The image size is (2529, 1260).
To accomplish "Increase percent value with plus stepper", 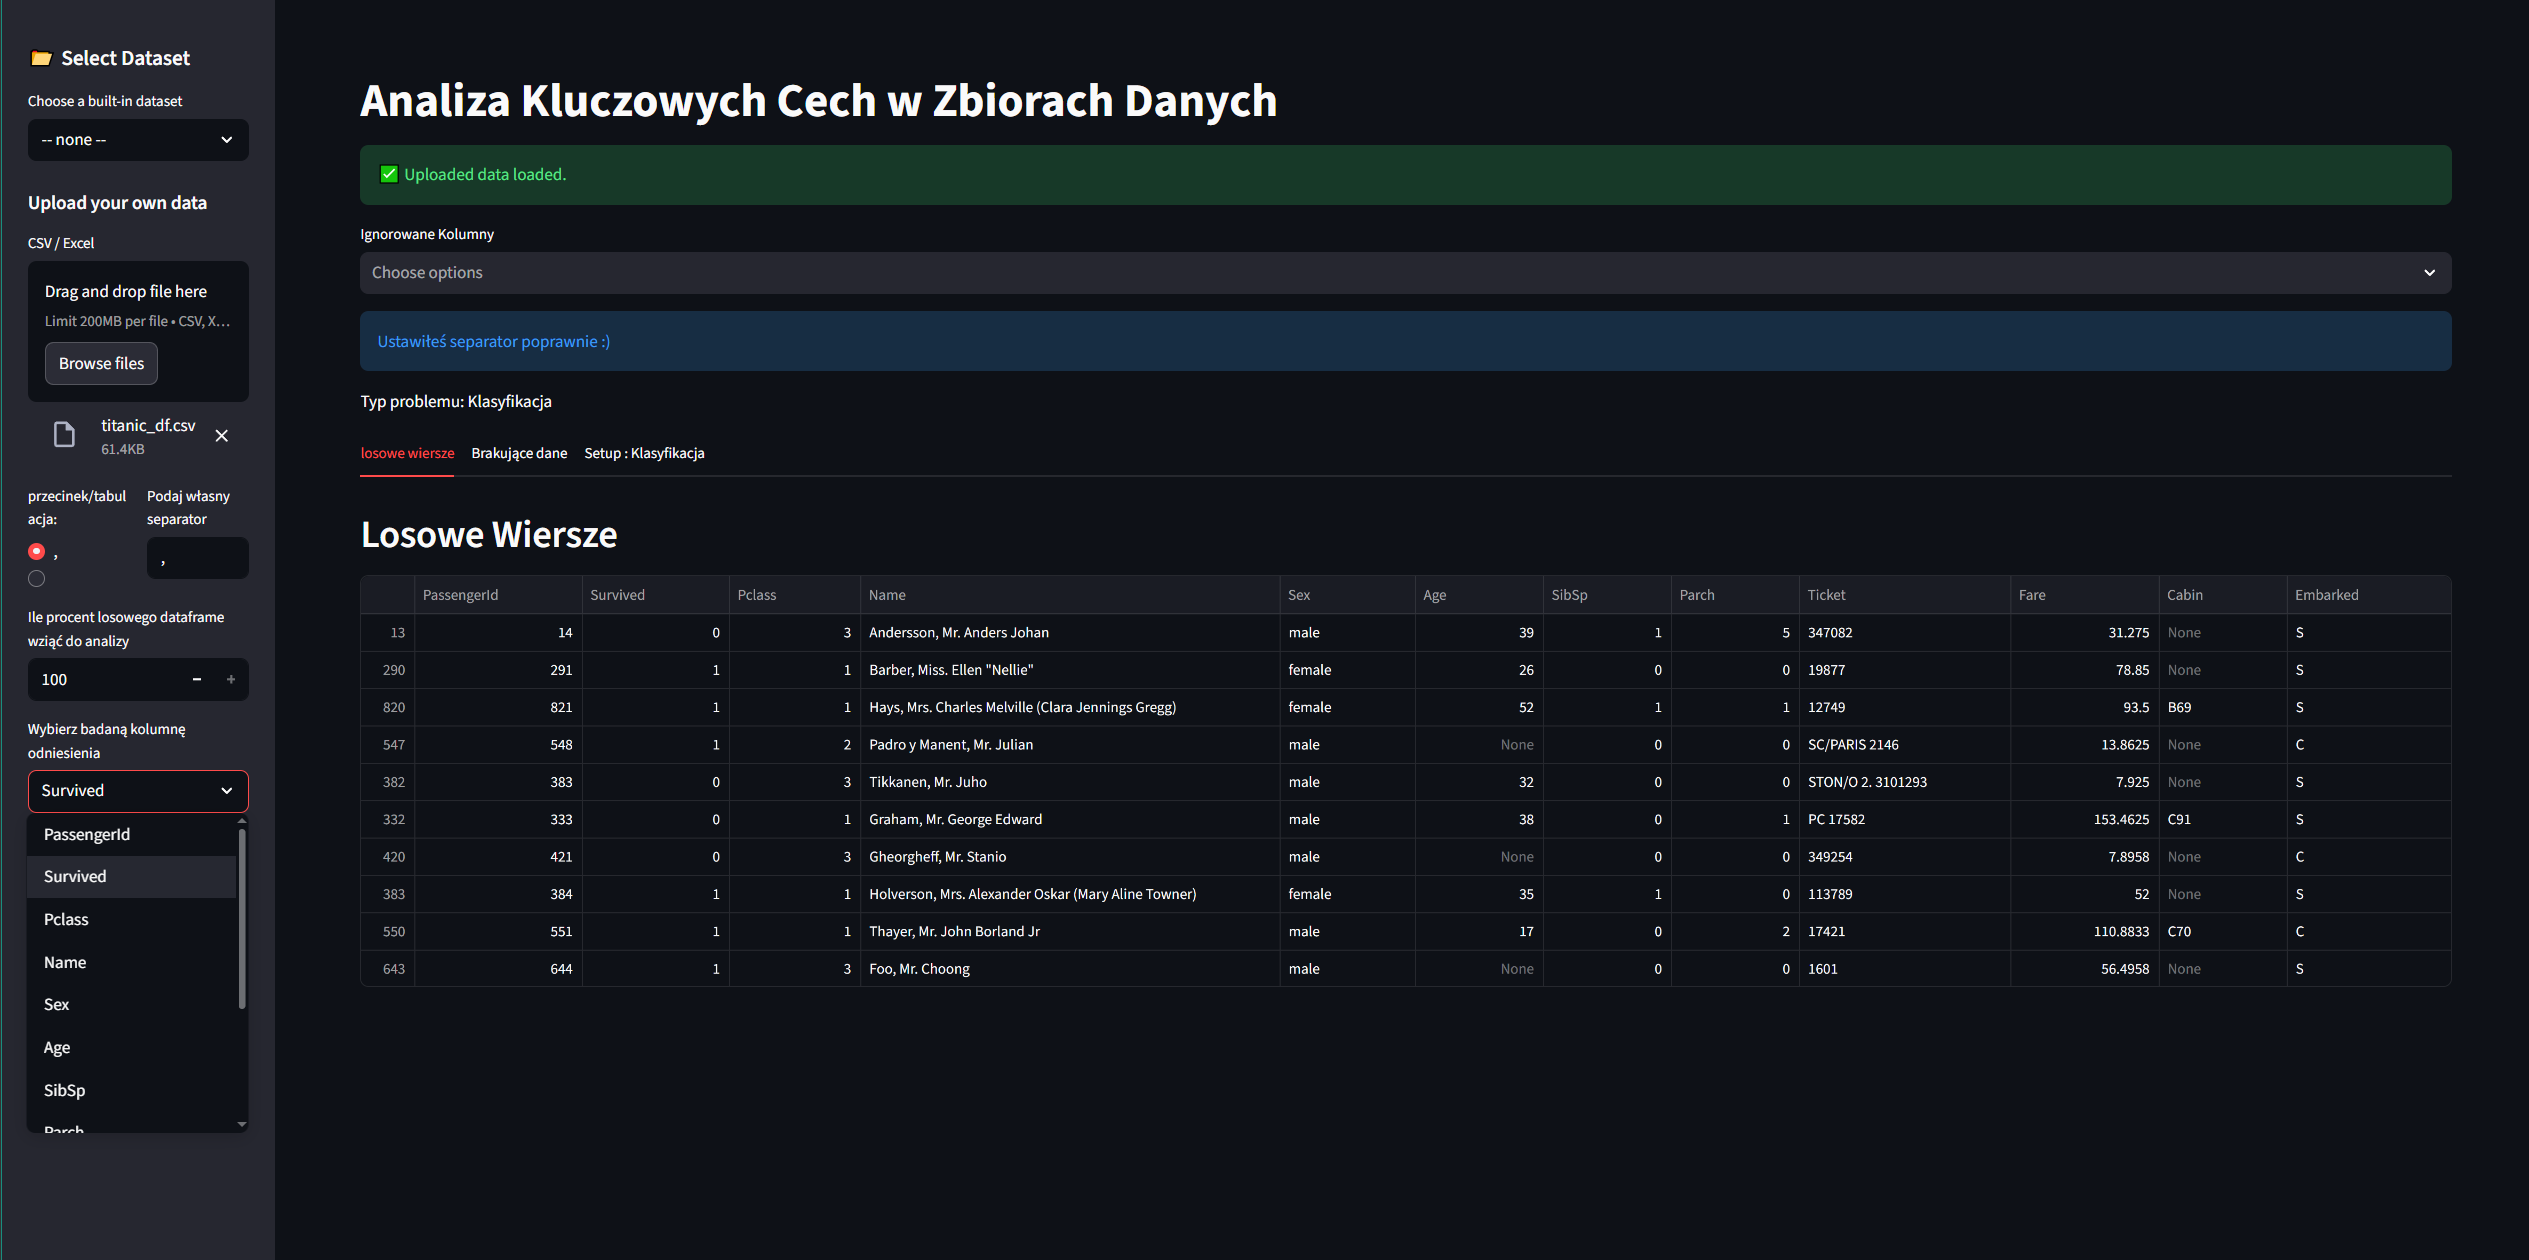I will point(231,680).
